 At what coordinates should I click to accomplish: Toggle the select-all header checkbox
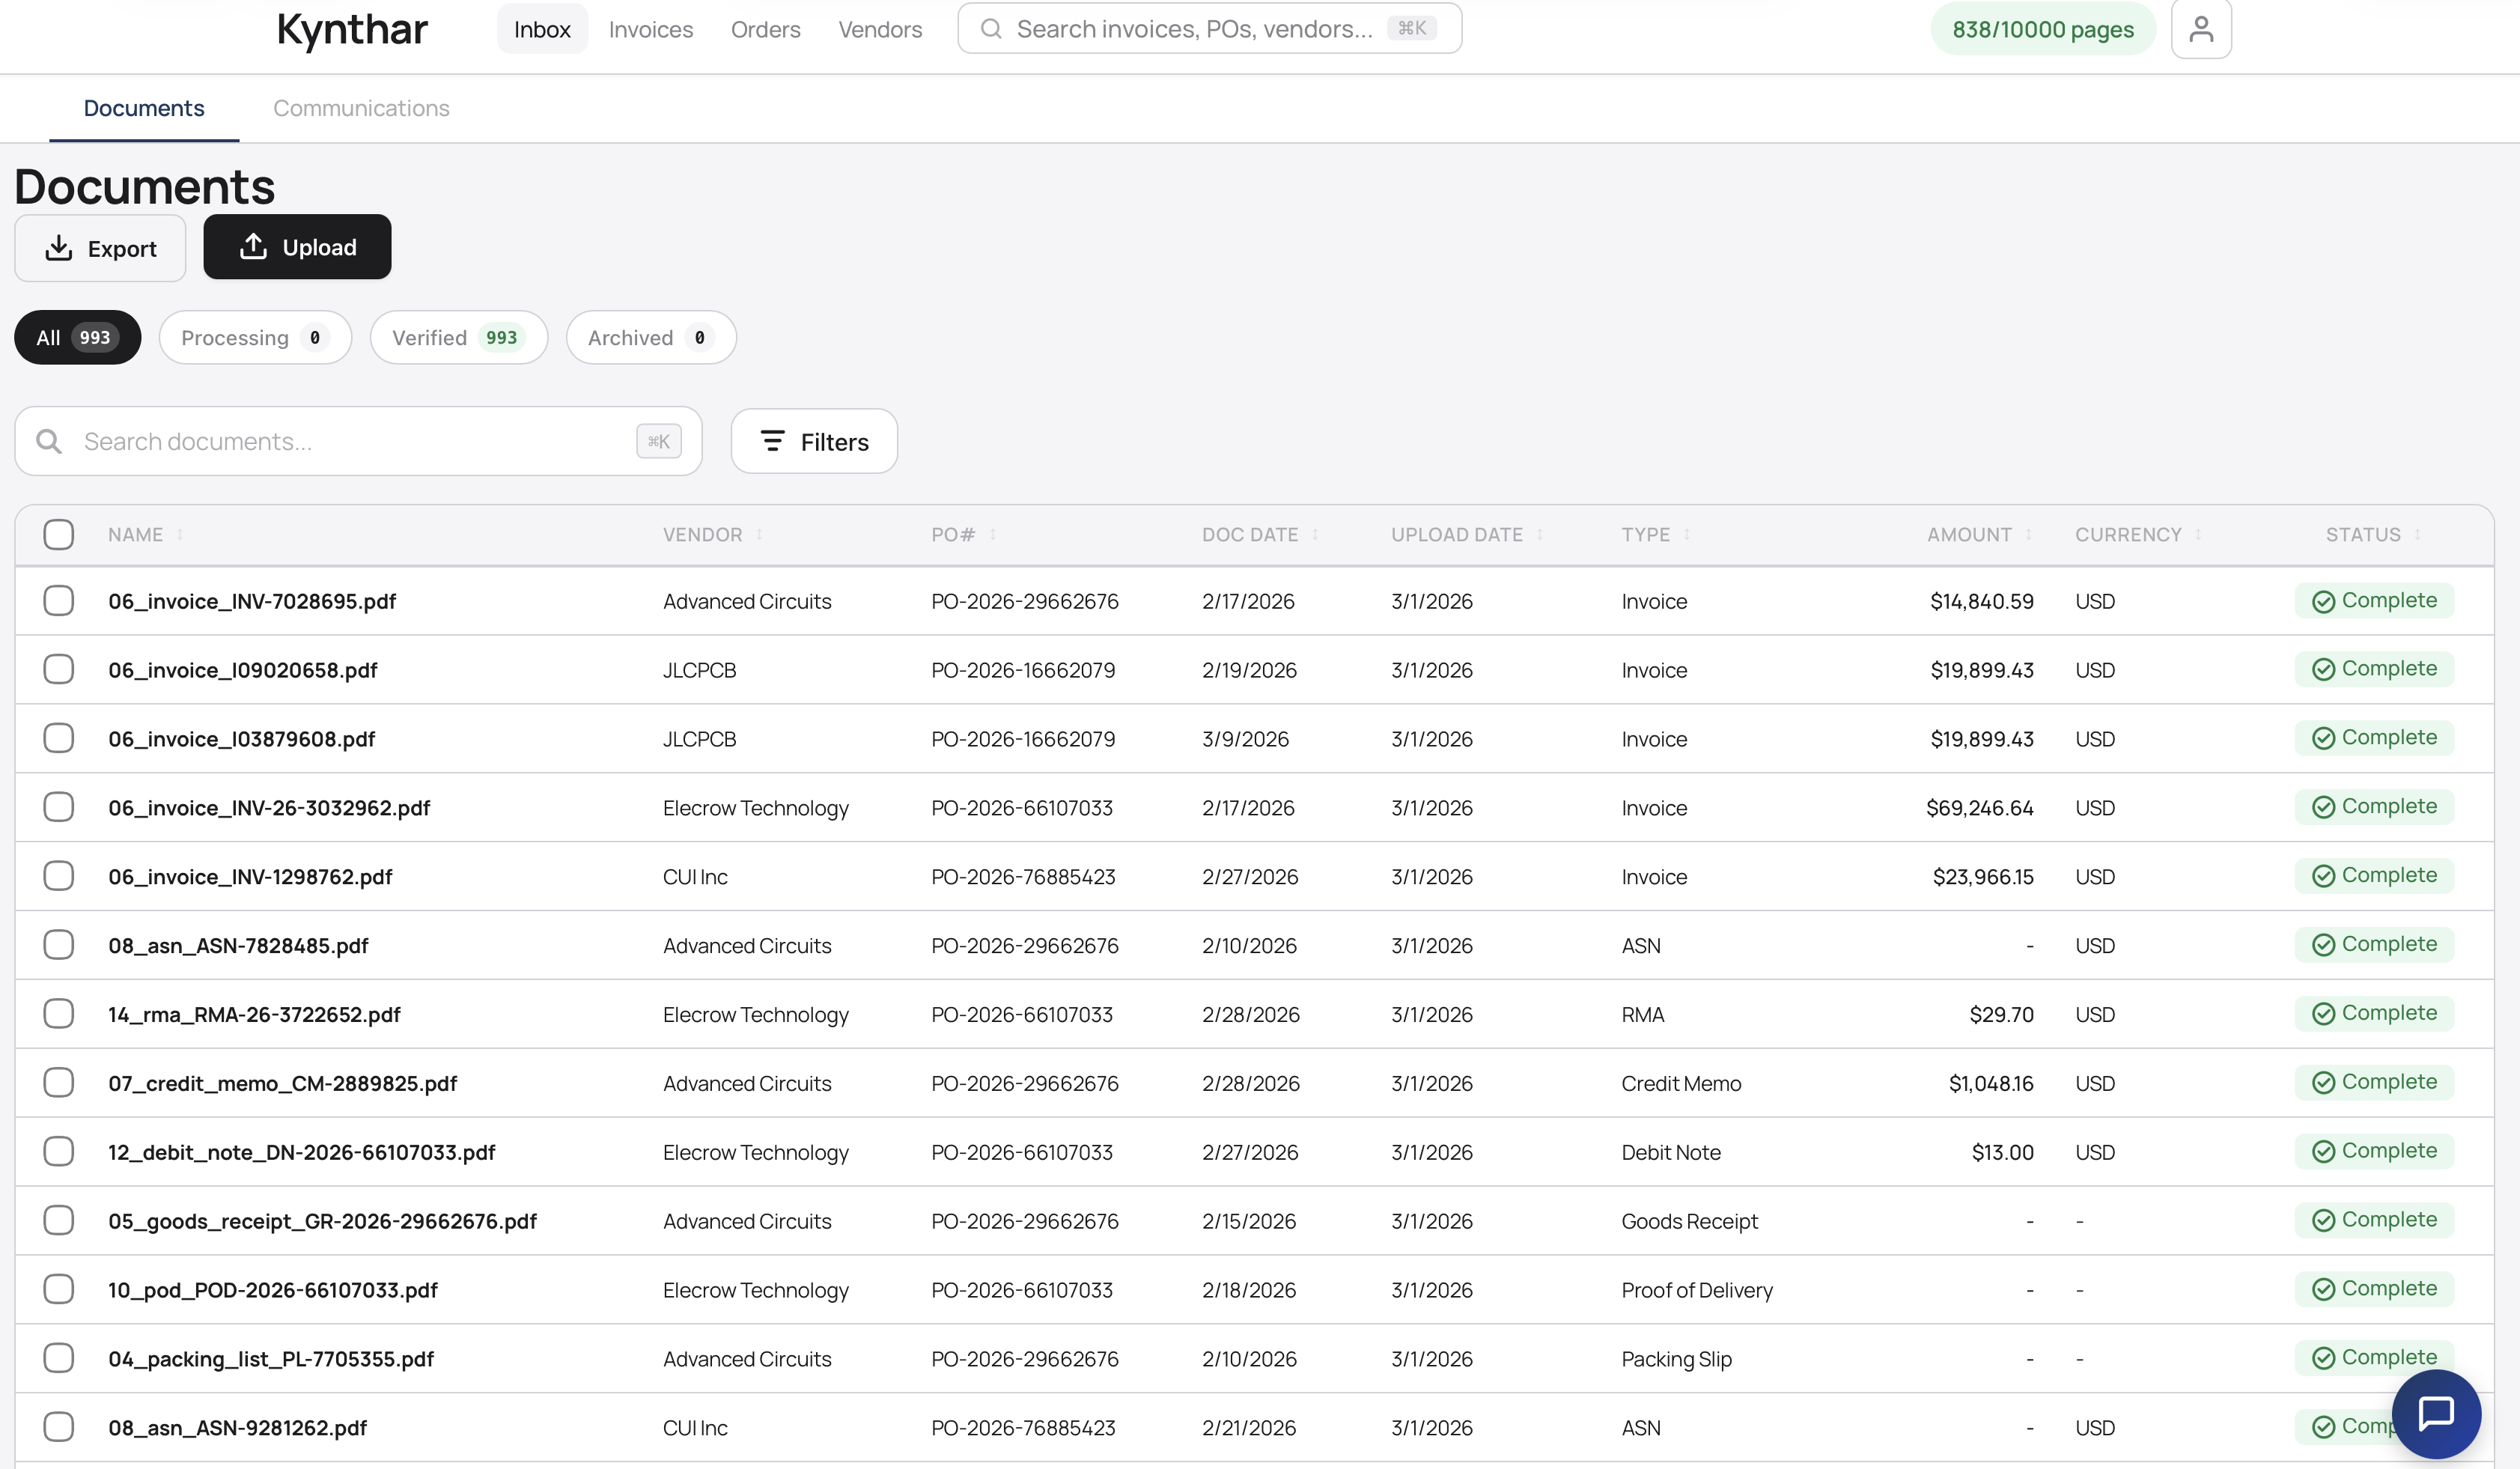(59, 534)
